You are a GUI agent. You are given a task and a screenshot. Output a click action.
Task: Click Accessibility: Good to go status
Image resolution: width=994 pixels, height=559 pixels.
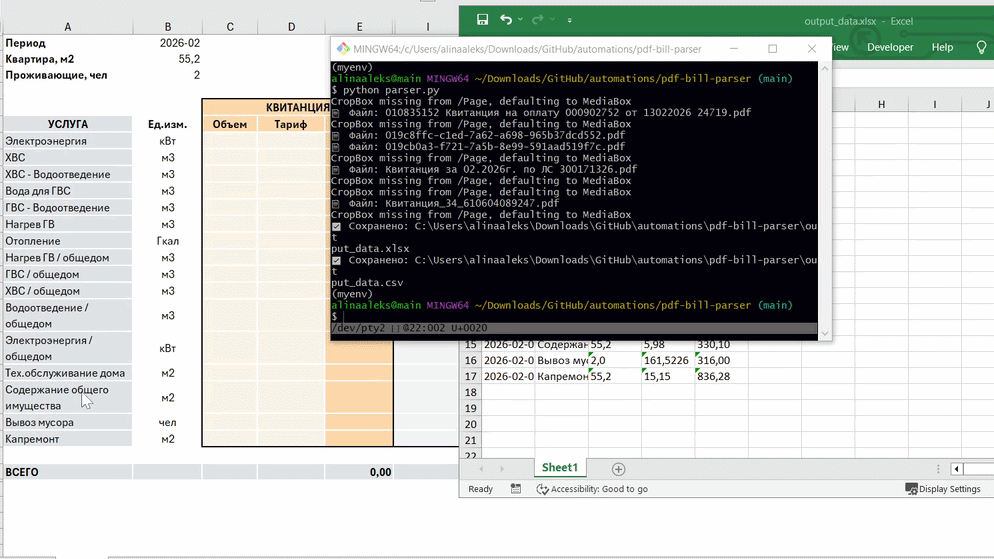592,489
